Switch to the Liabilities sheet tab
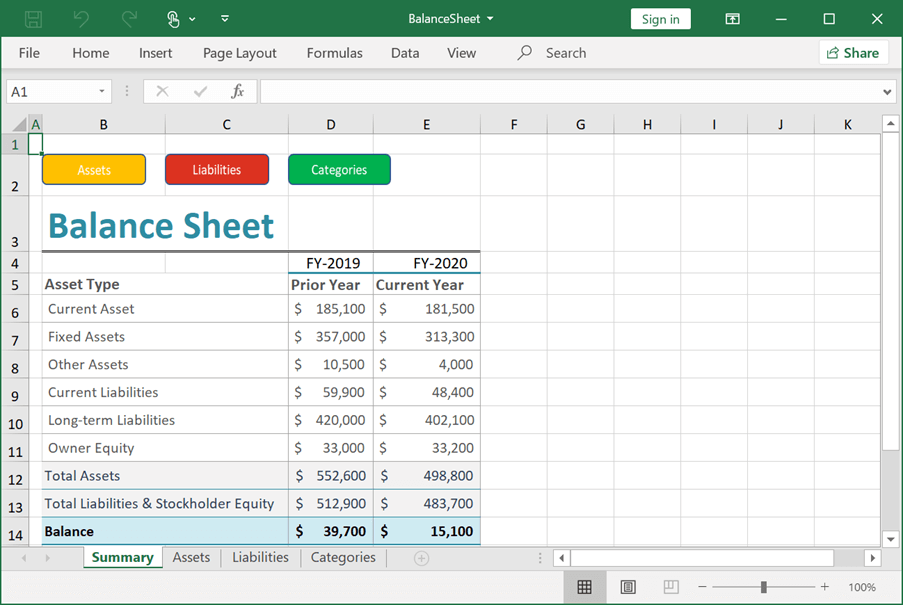The image size is (903, 605). [260, 558]
